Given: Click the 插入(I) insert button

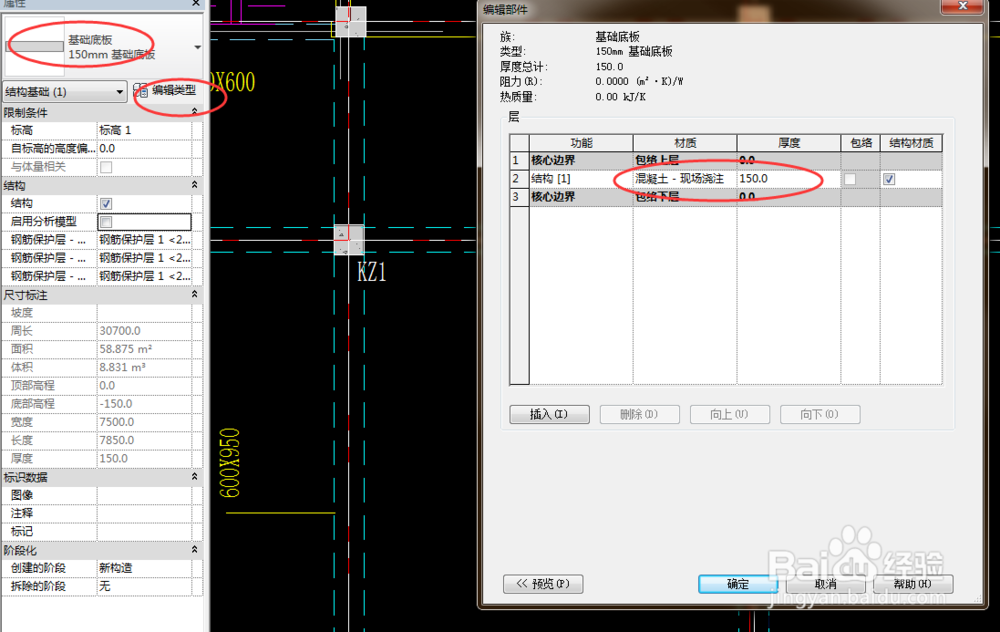Looking at the screenshot, I should pyautogui.click(x=549, y=415).
